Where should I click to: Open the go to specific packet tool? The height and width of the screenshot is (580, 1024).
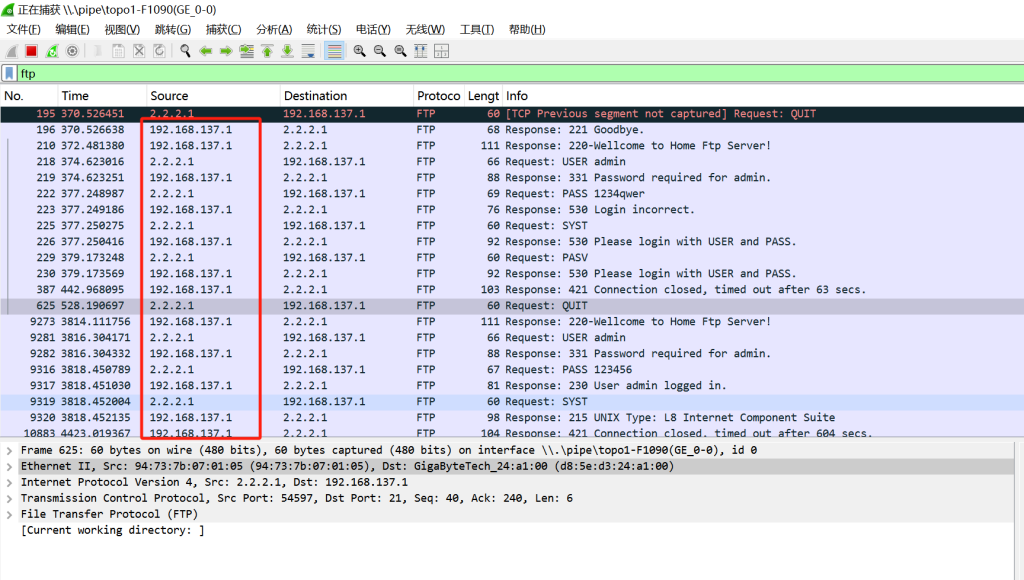click(x=247, y=51)
